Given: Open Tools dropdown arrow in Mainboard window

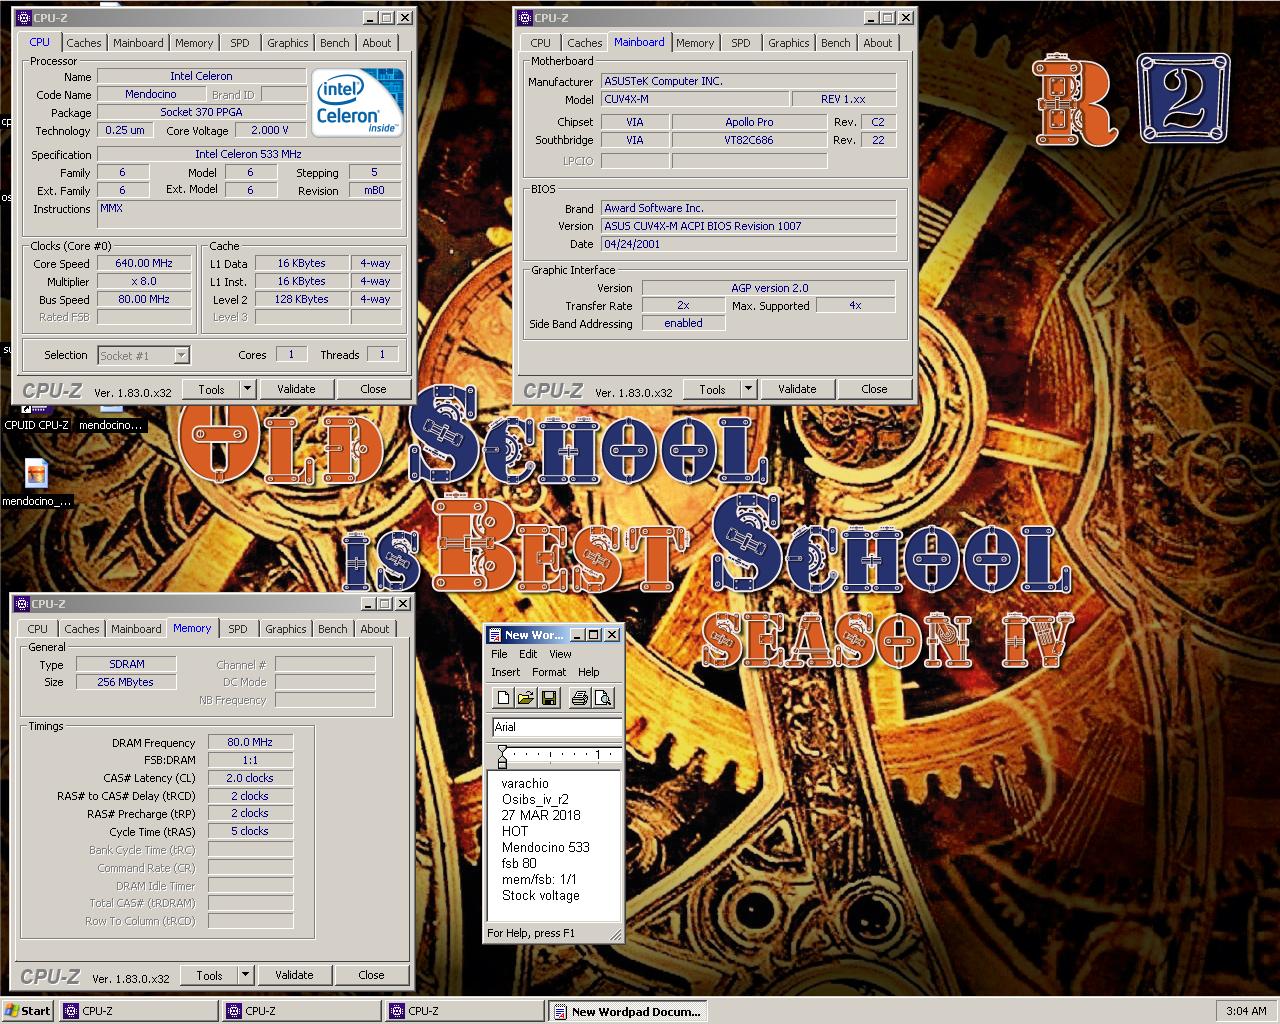Looking at the screenshot, I should click(749, 389).
